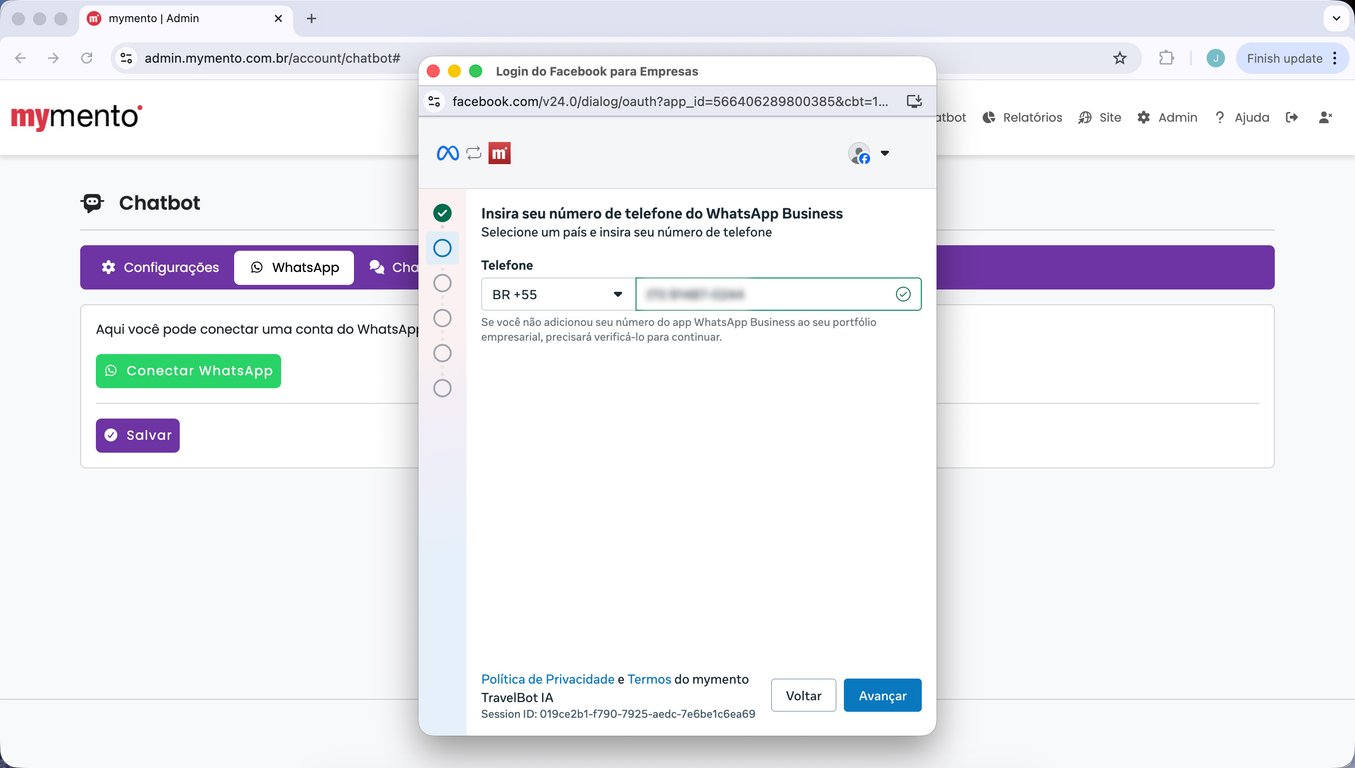The height and width of the screenshot is (768, 1355).
Task: Open the Facebook profile avatar menu
Action: (868, 153)
